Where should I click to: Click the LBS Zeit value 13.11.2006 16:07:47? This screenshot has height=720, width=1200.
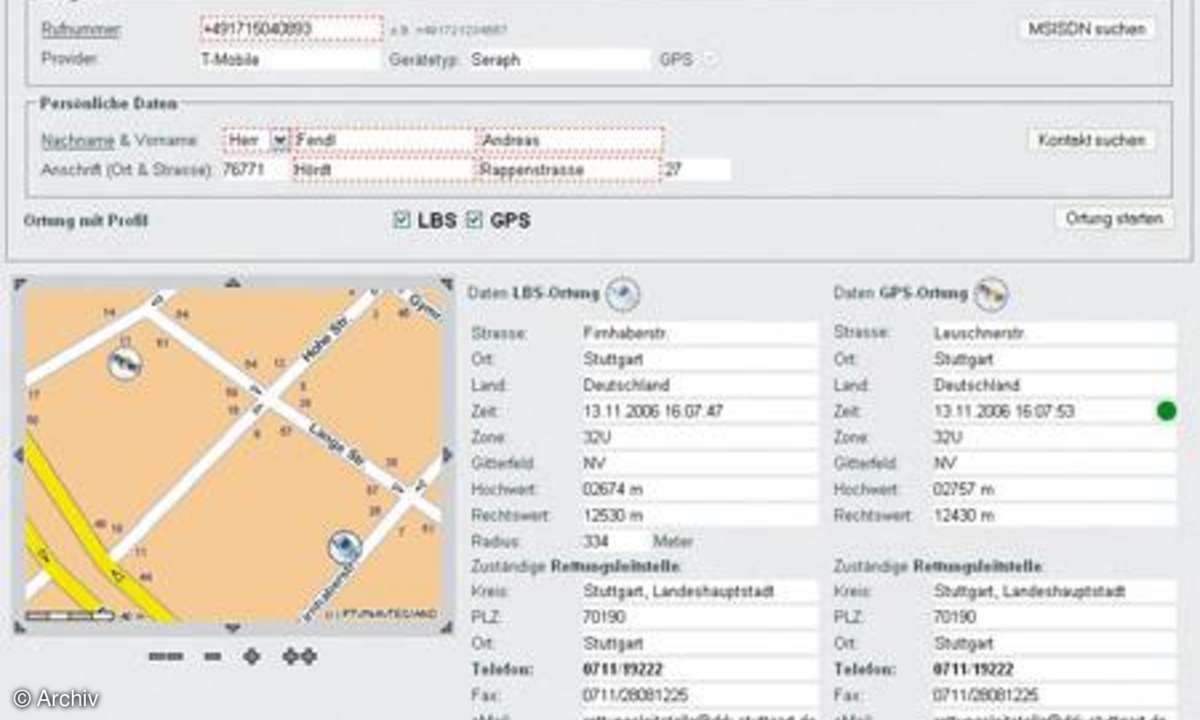698,411
